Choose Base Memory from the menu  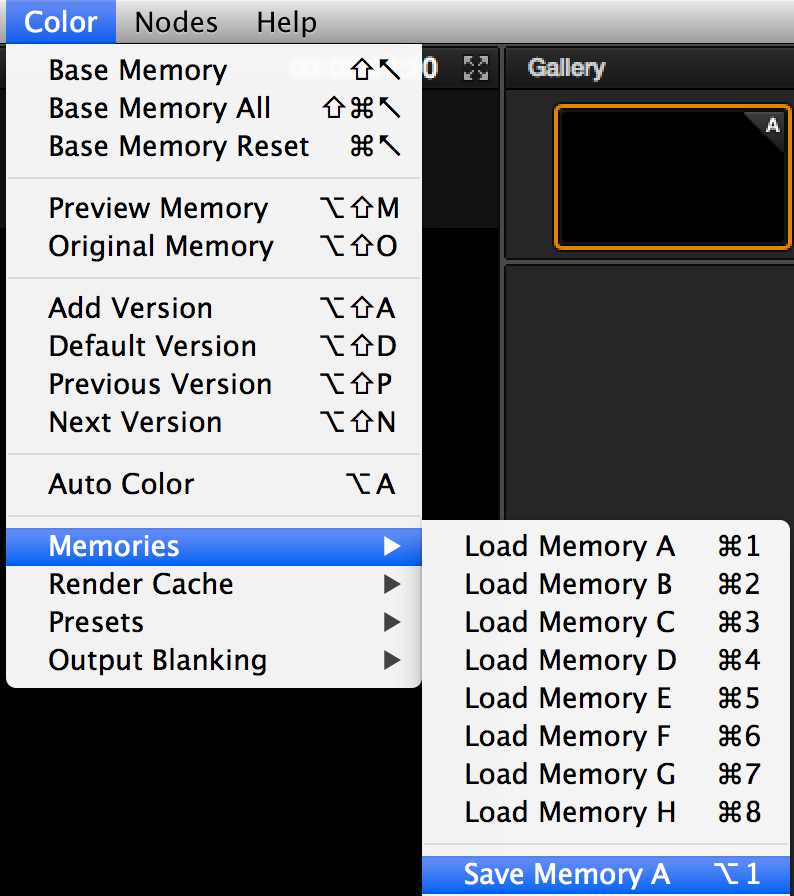point(138,70)
